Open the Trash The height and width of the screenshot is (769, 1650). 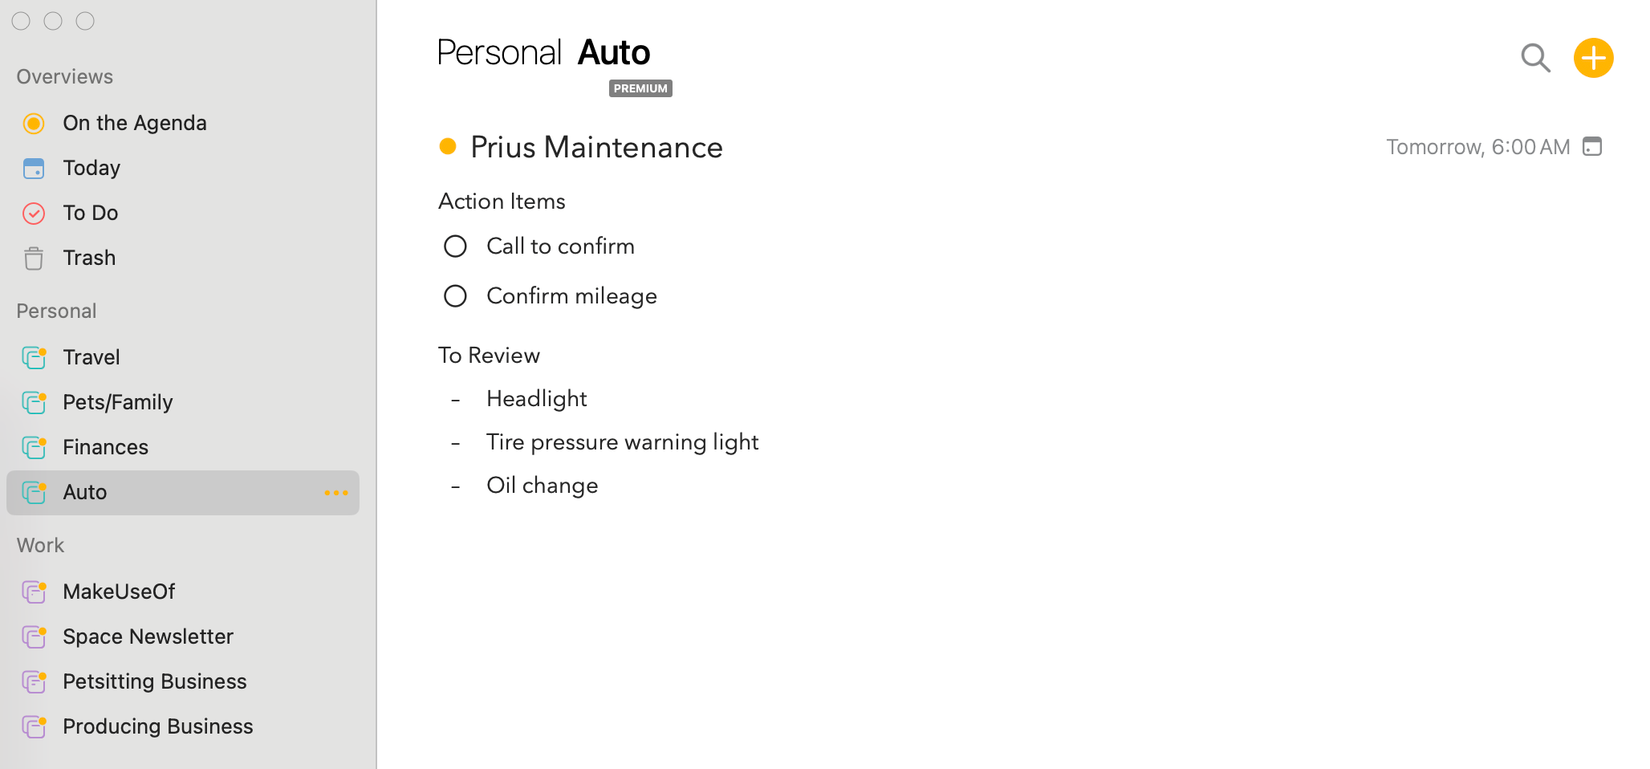(89, 258)
